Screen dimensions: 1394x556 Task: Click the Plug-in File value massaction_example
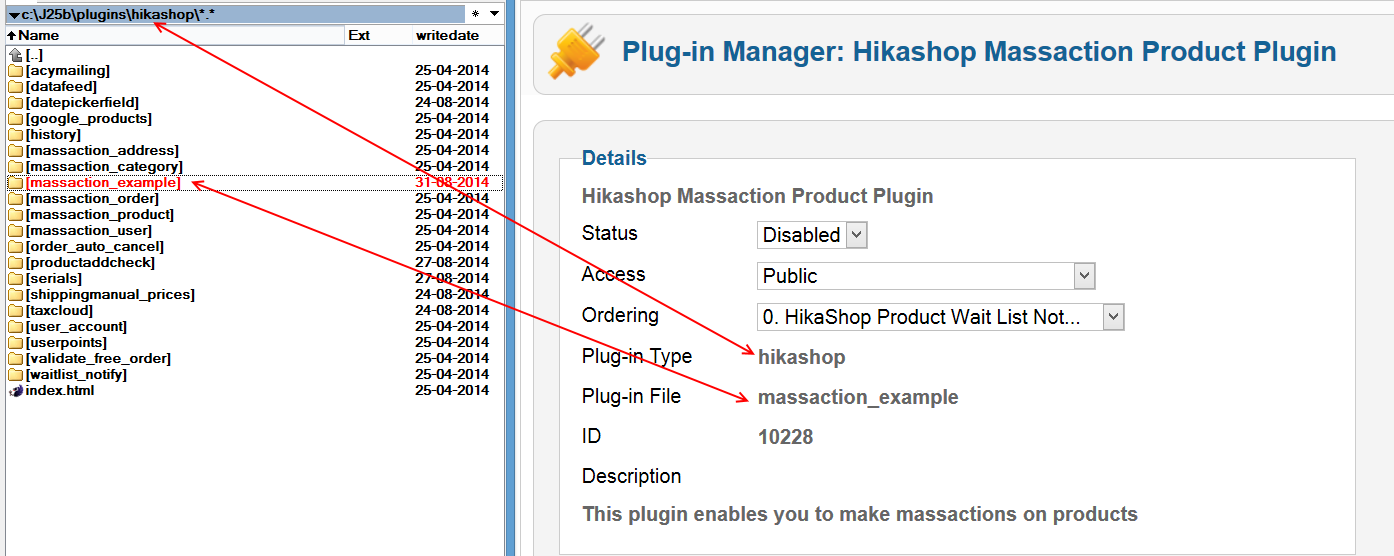pos(858,397)
